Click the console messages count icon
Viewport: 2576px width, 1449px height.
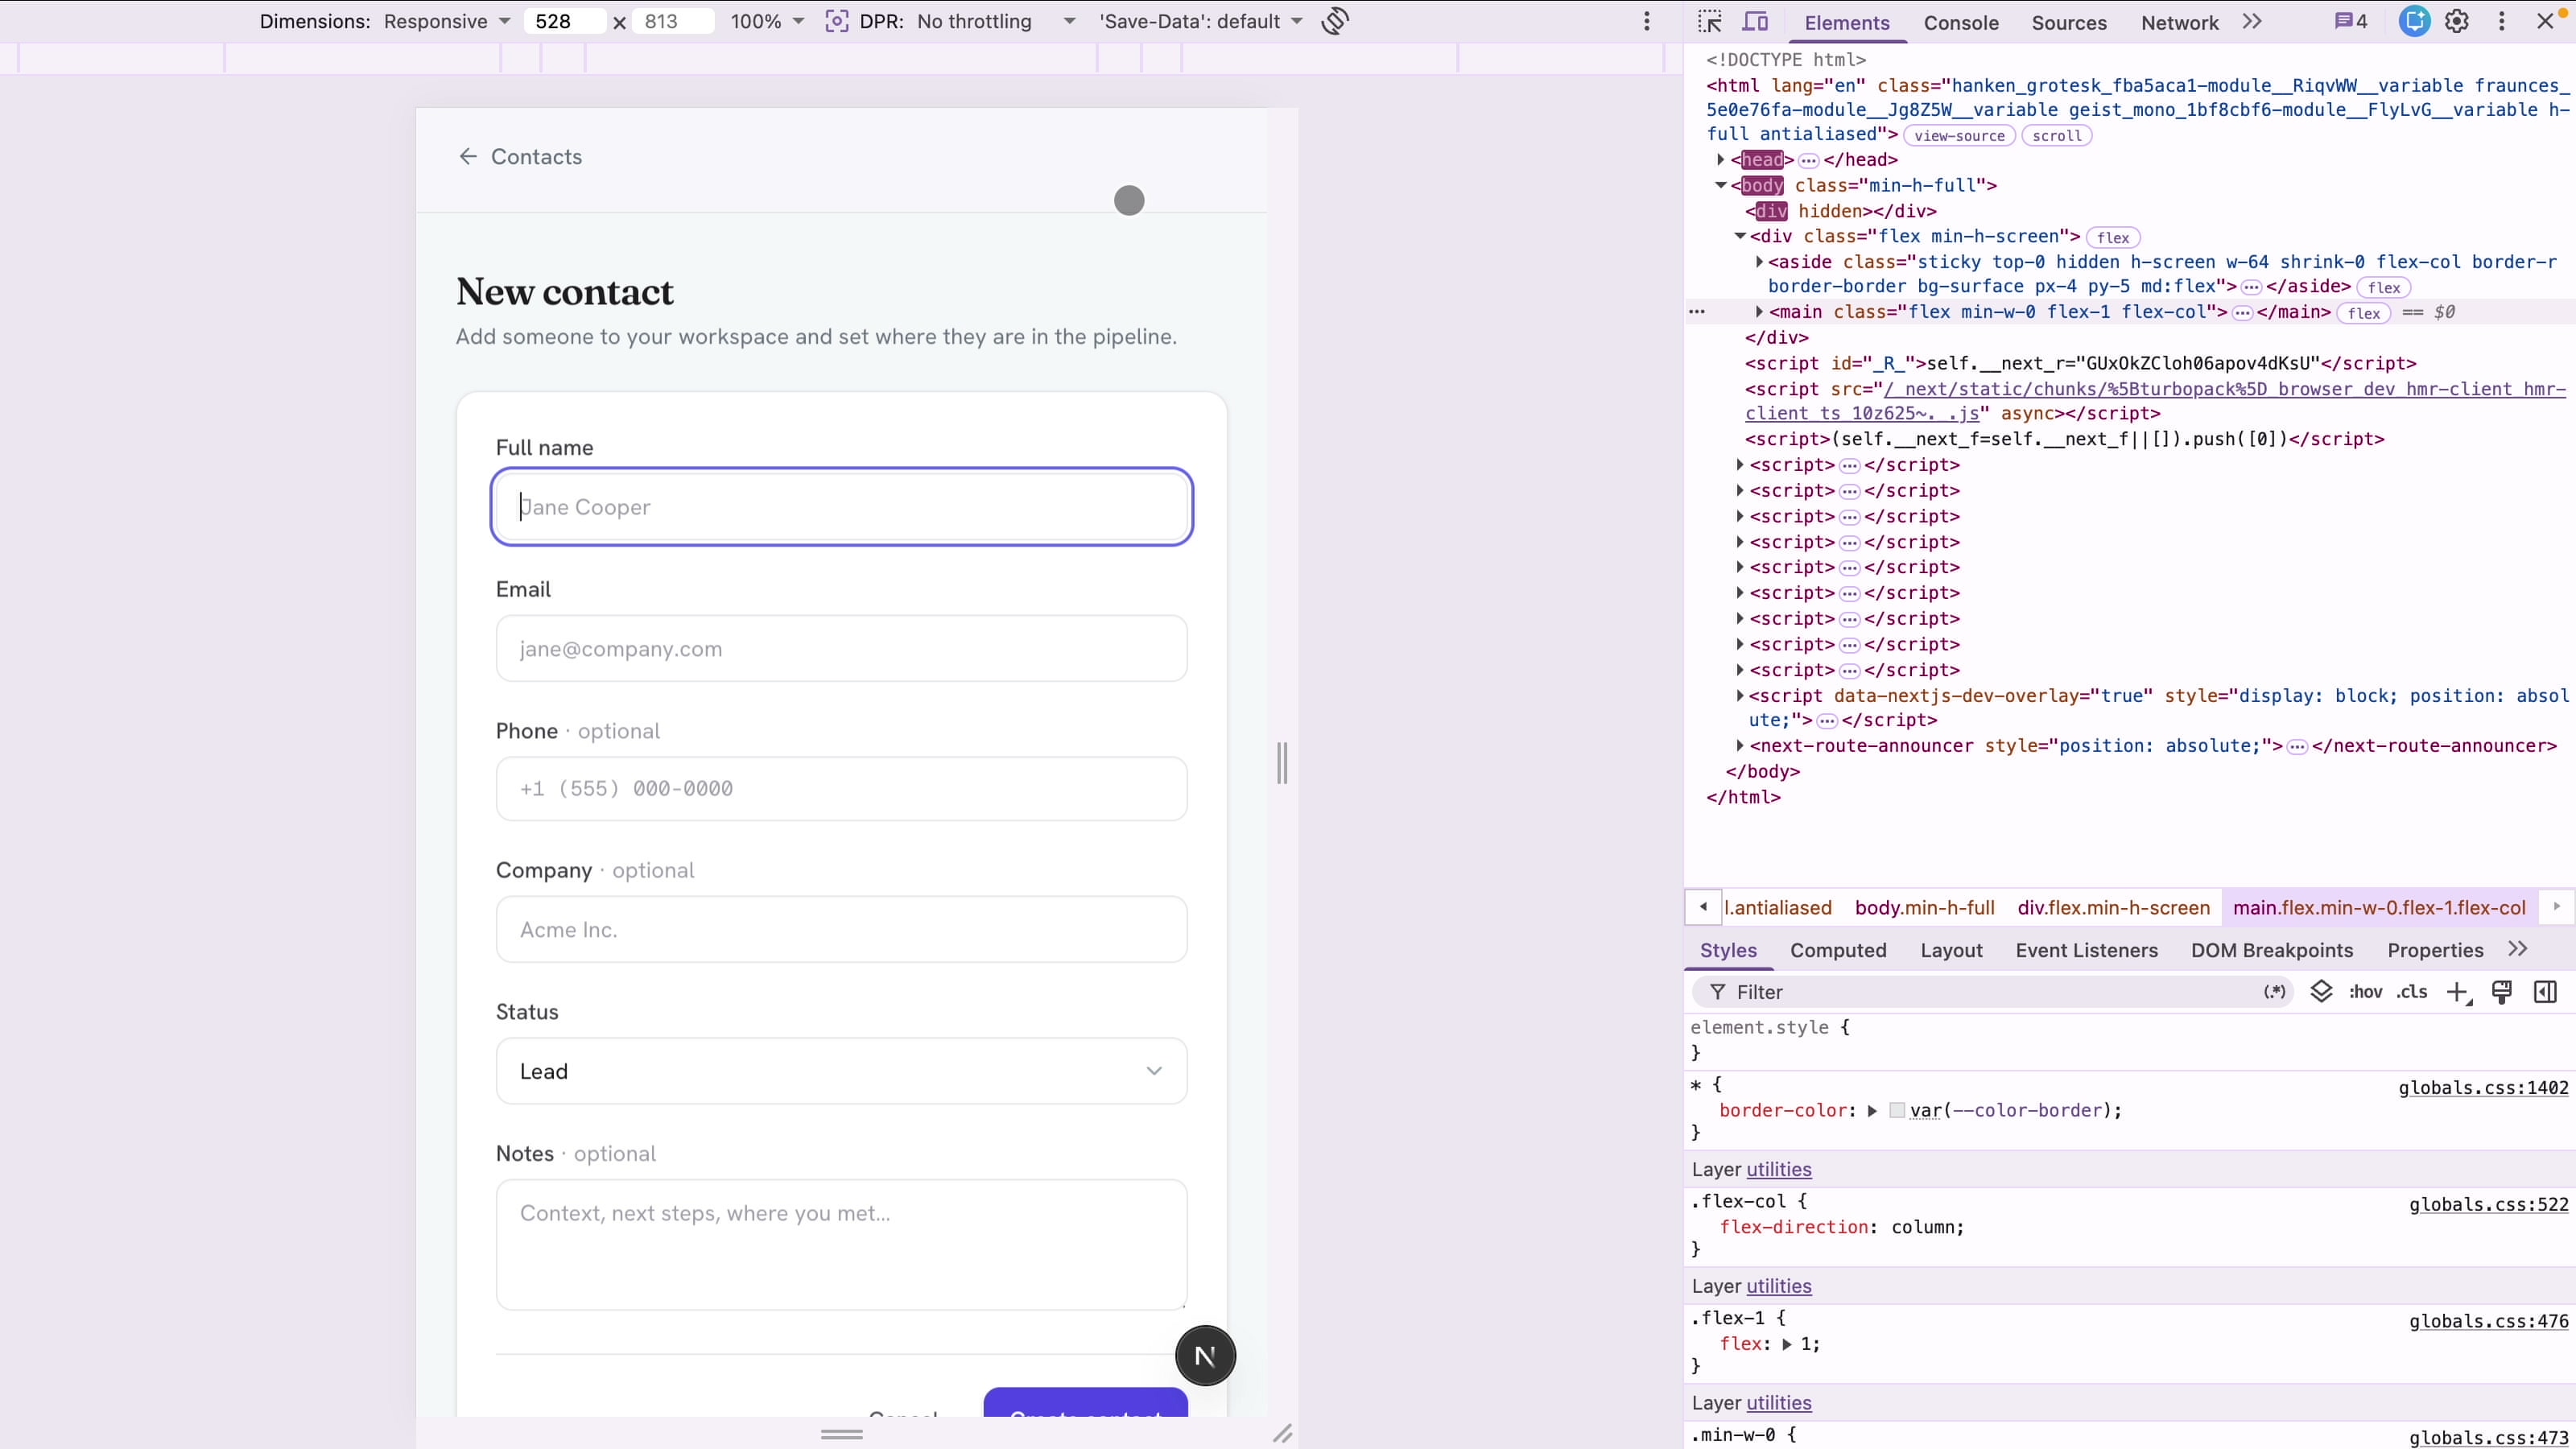click(2351, 21)
